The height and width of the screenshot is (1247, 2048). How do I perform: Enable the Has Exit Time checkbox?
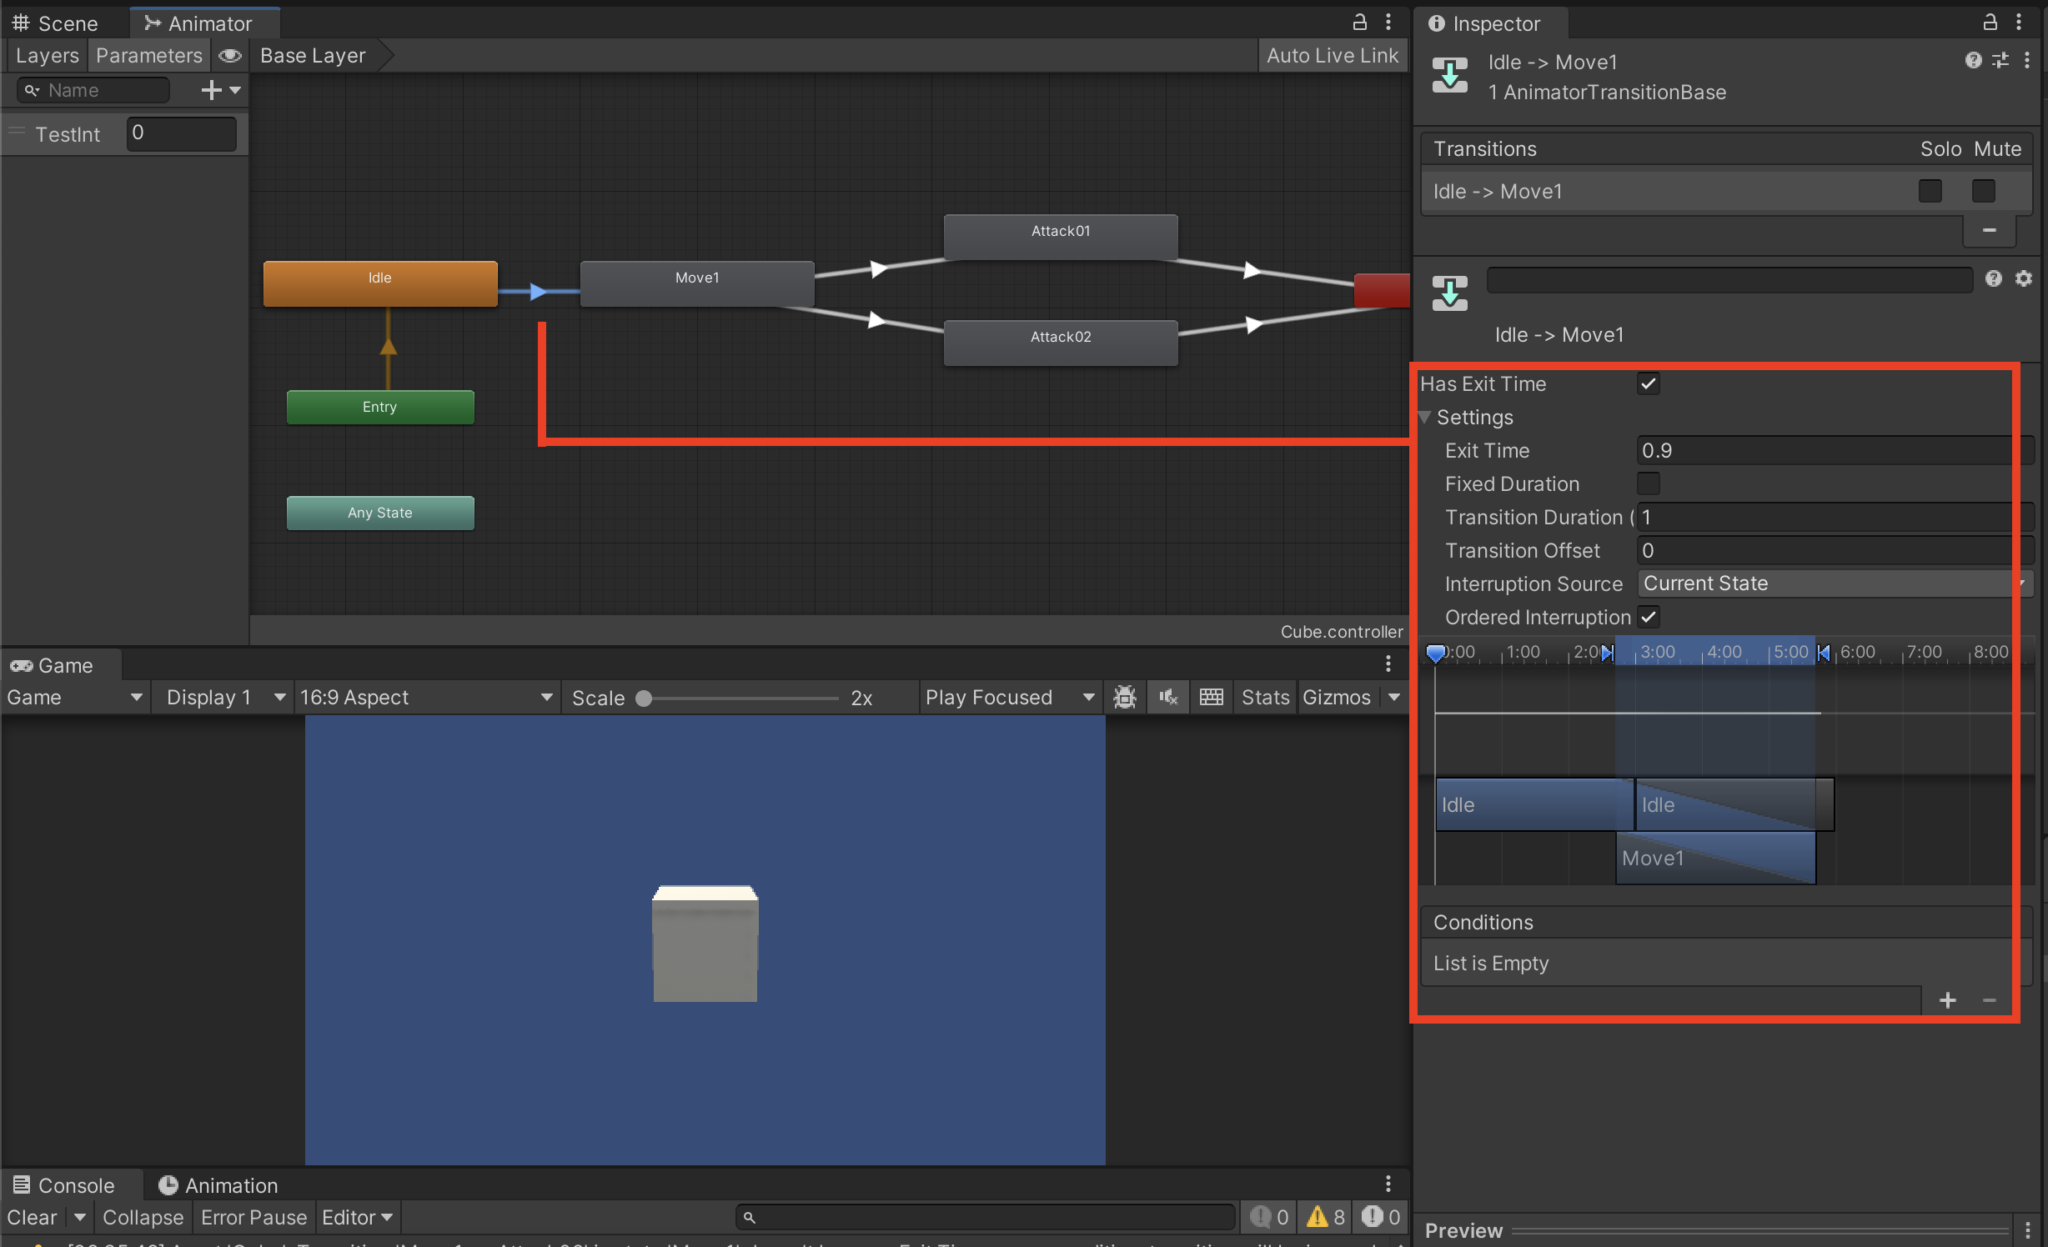click(x=1647, y=383)
